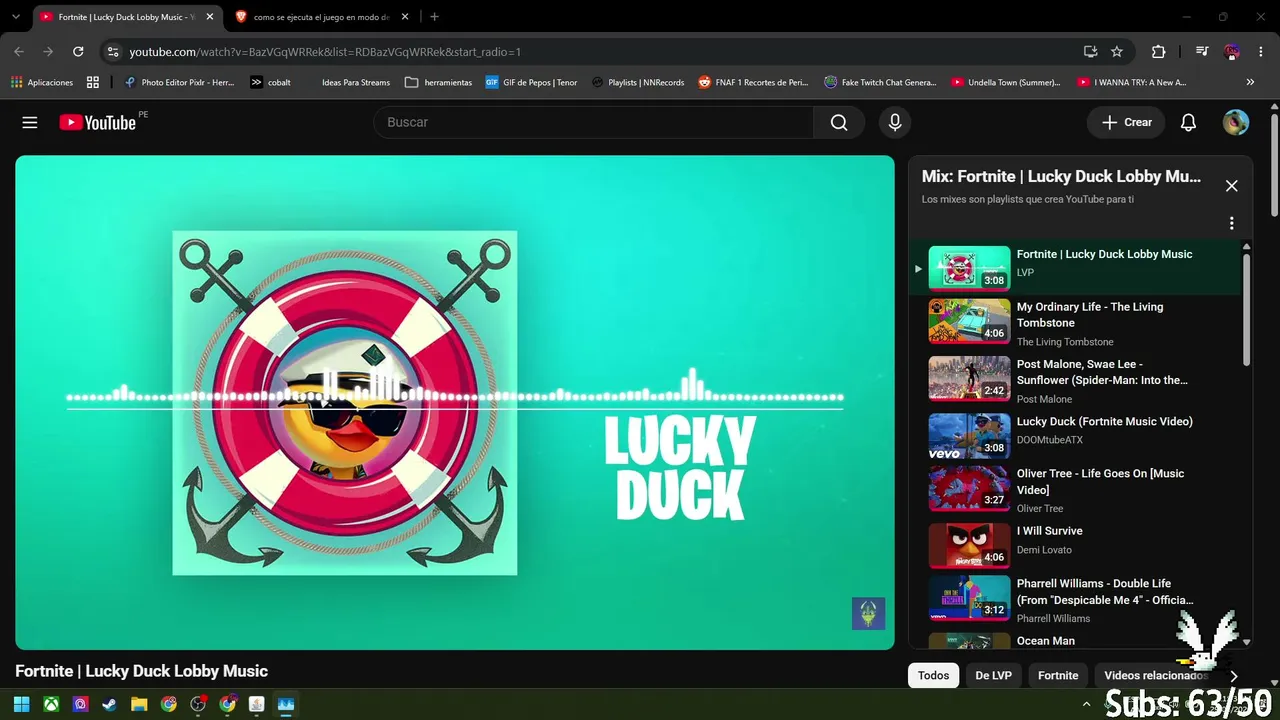
Task: Click the search magnifier button
Action: click(x=839, y=122)
